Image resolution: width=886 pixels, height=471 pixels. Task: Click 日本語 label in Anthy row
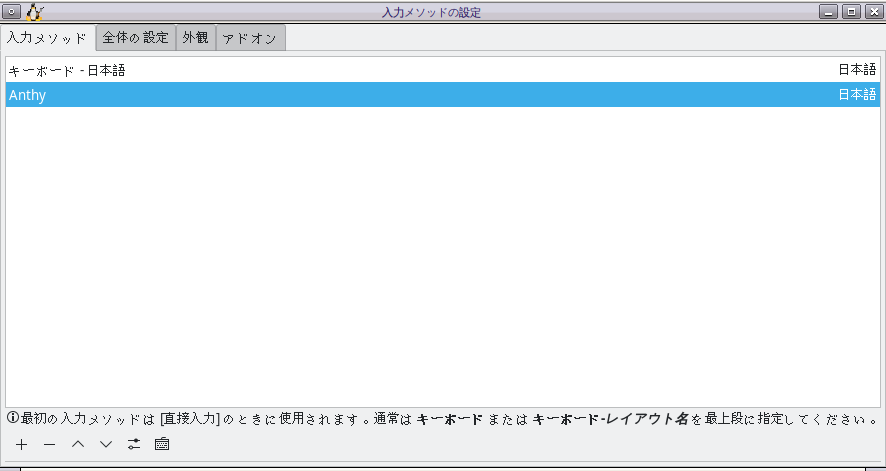pyautogui.click(x=857, y=94)
